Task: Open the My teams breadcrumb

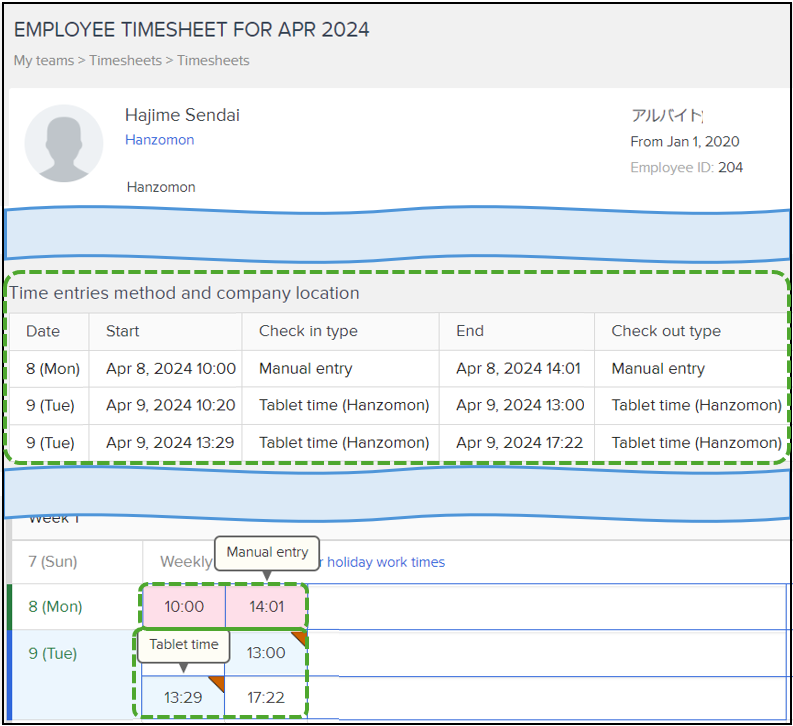Action: [x=44, y=61]
